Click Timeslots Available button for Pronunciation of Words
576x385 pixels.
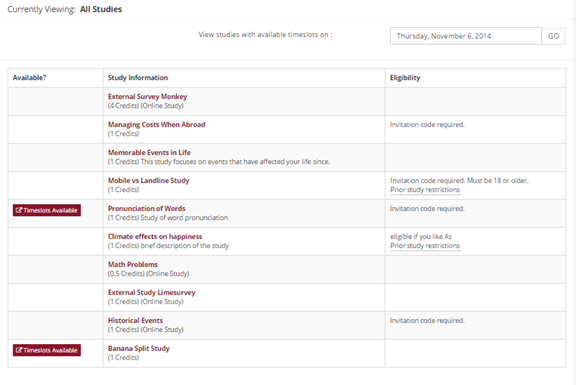pyautogui.click(x=47, y=210)
